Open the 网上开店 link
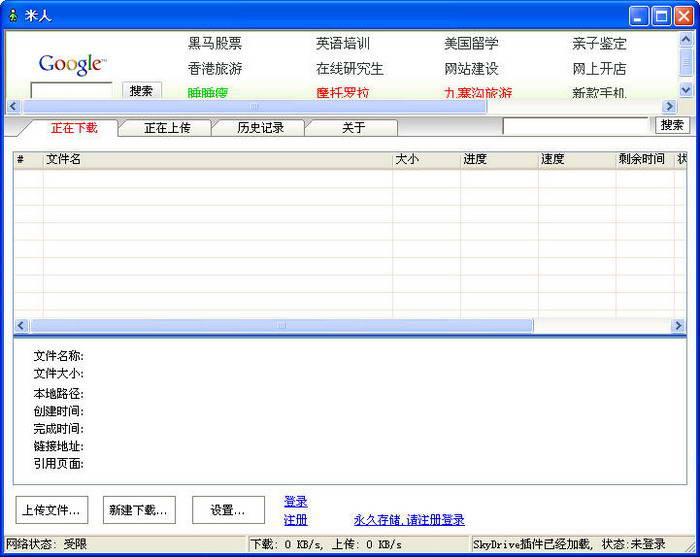 pos(599,68)
